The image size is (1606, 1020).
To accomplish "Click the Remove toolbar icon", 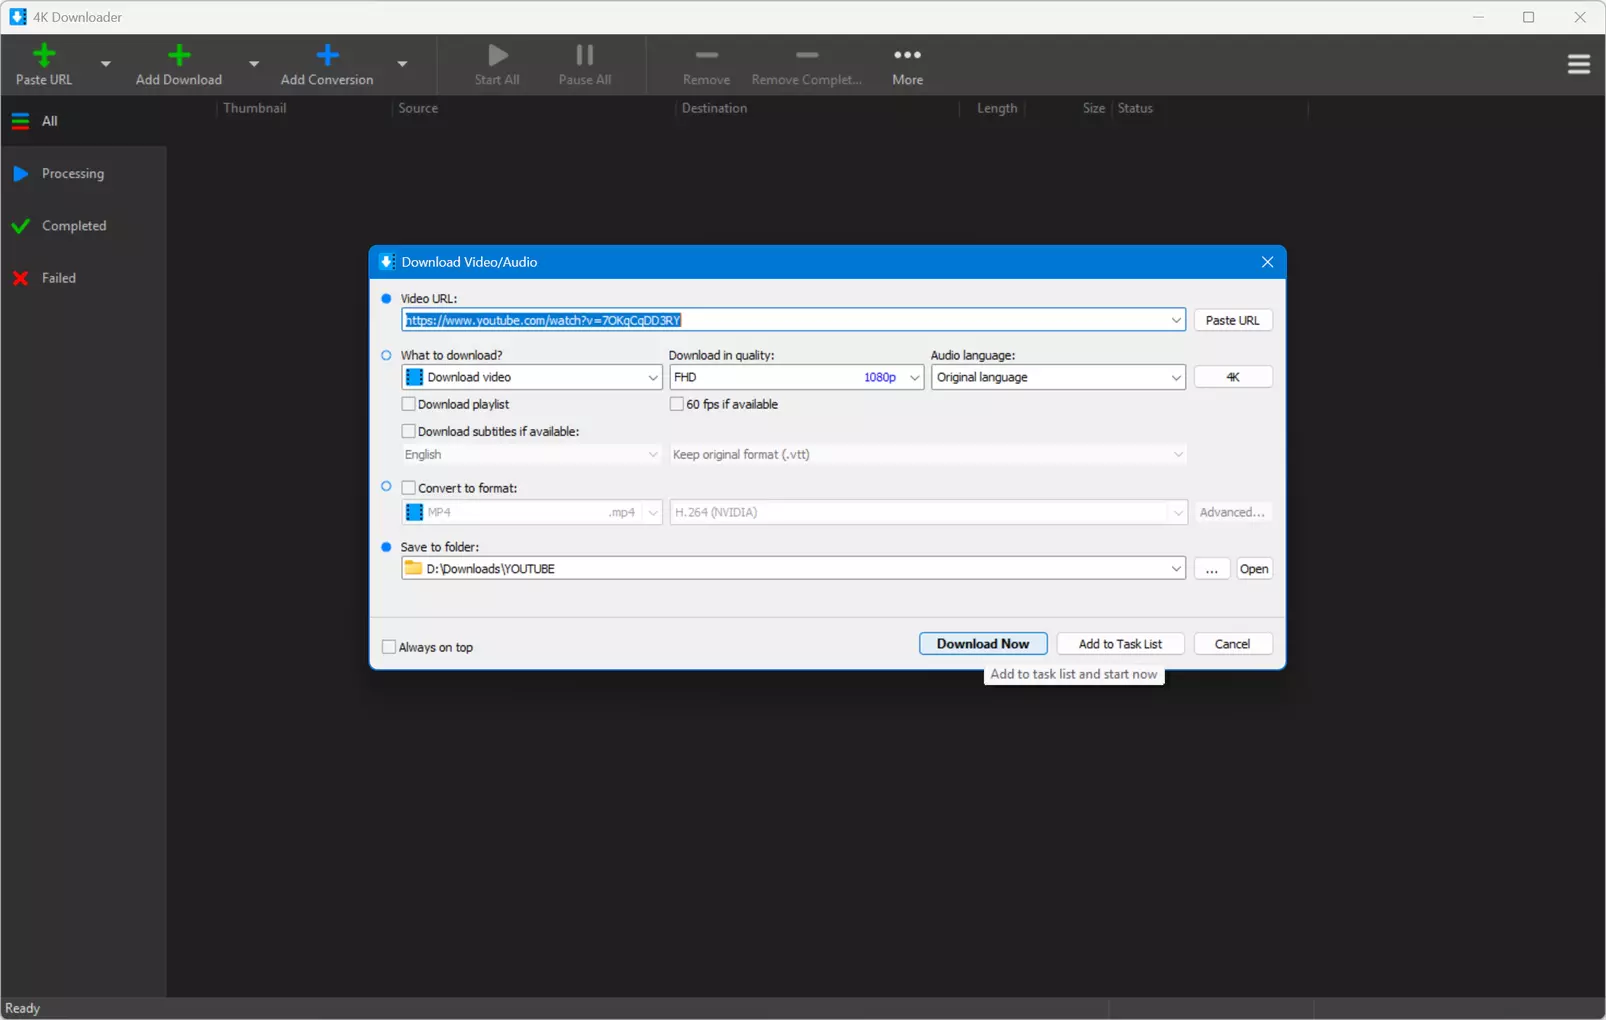I will click(x=707, y=55).
